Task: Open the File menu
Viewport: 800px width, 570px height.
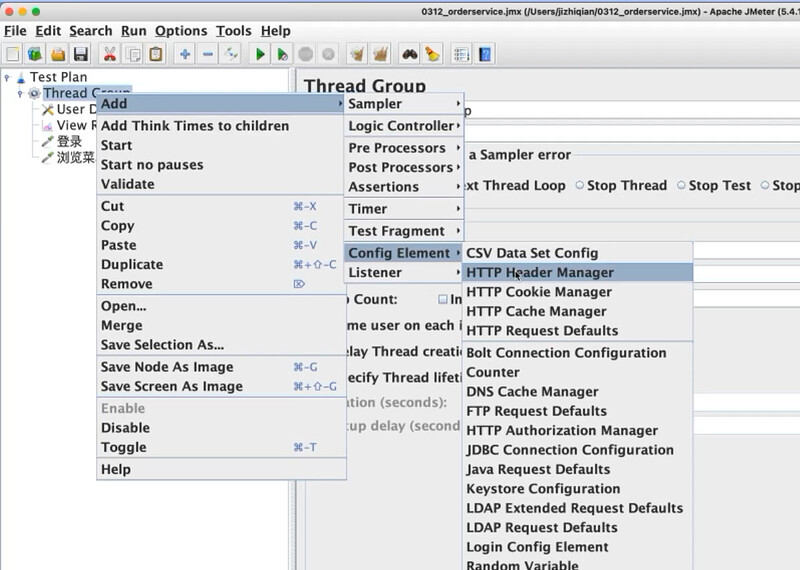Action: coord(15,31)
